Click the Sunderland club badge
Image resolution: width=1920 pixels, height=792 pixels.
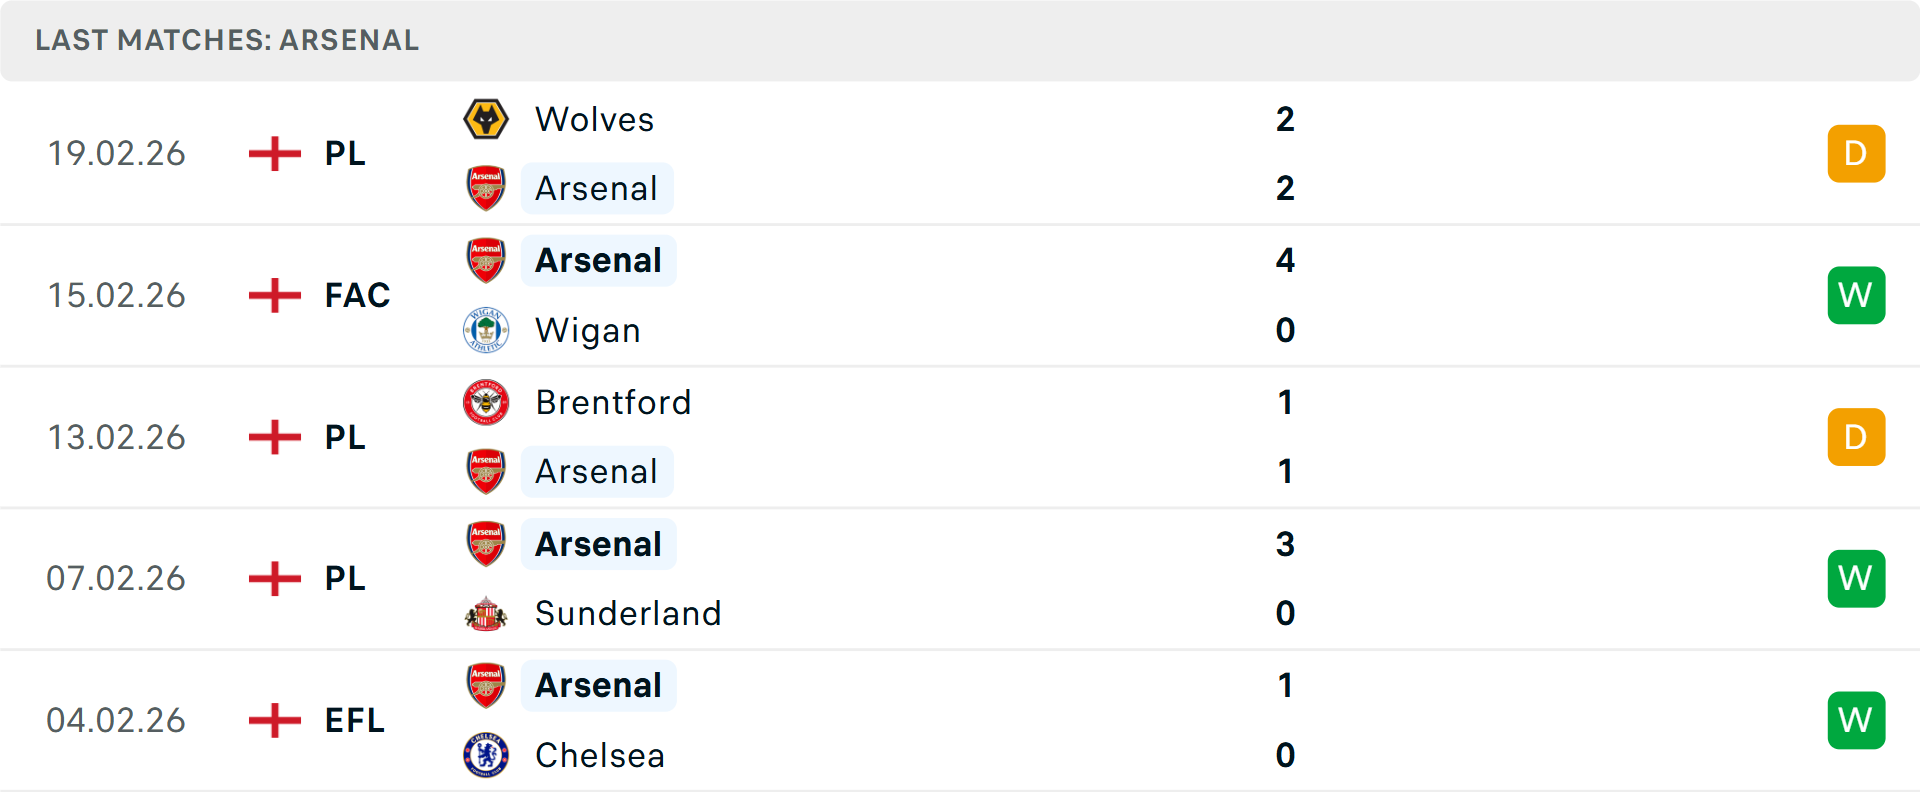tap(486, 613)
